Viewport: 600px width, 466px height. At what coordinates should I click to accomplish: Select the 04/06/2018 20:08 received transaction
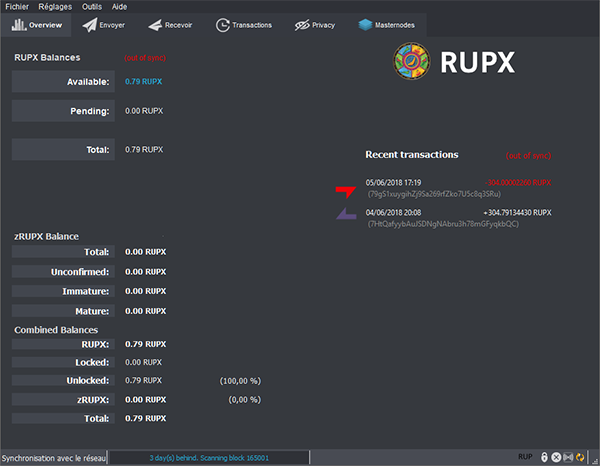point(444,218)
